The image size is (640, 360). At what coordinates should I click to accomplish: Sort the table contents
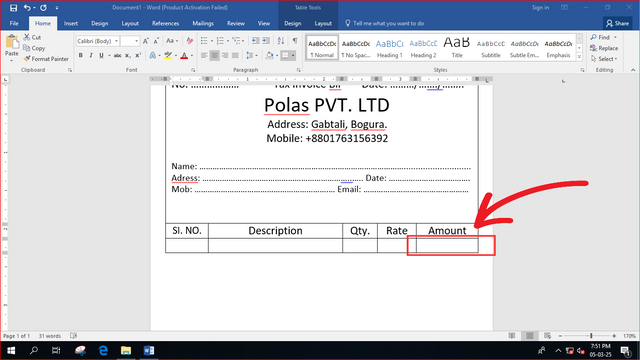[280, 41]
